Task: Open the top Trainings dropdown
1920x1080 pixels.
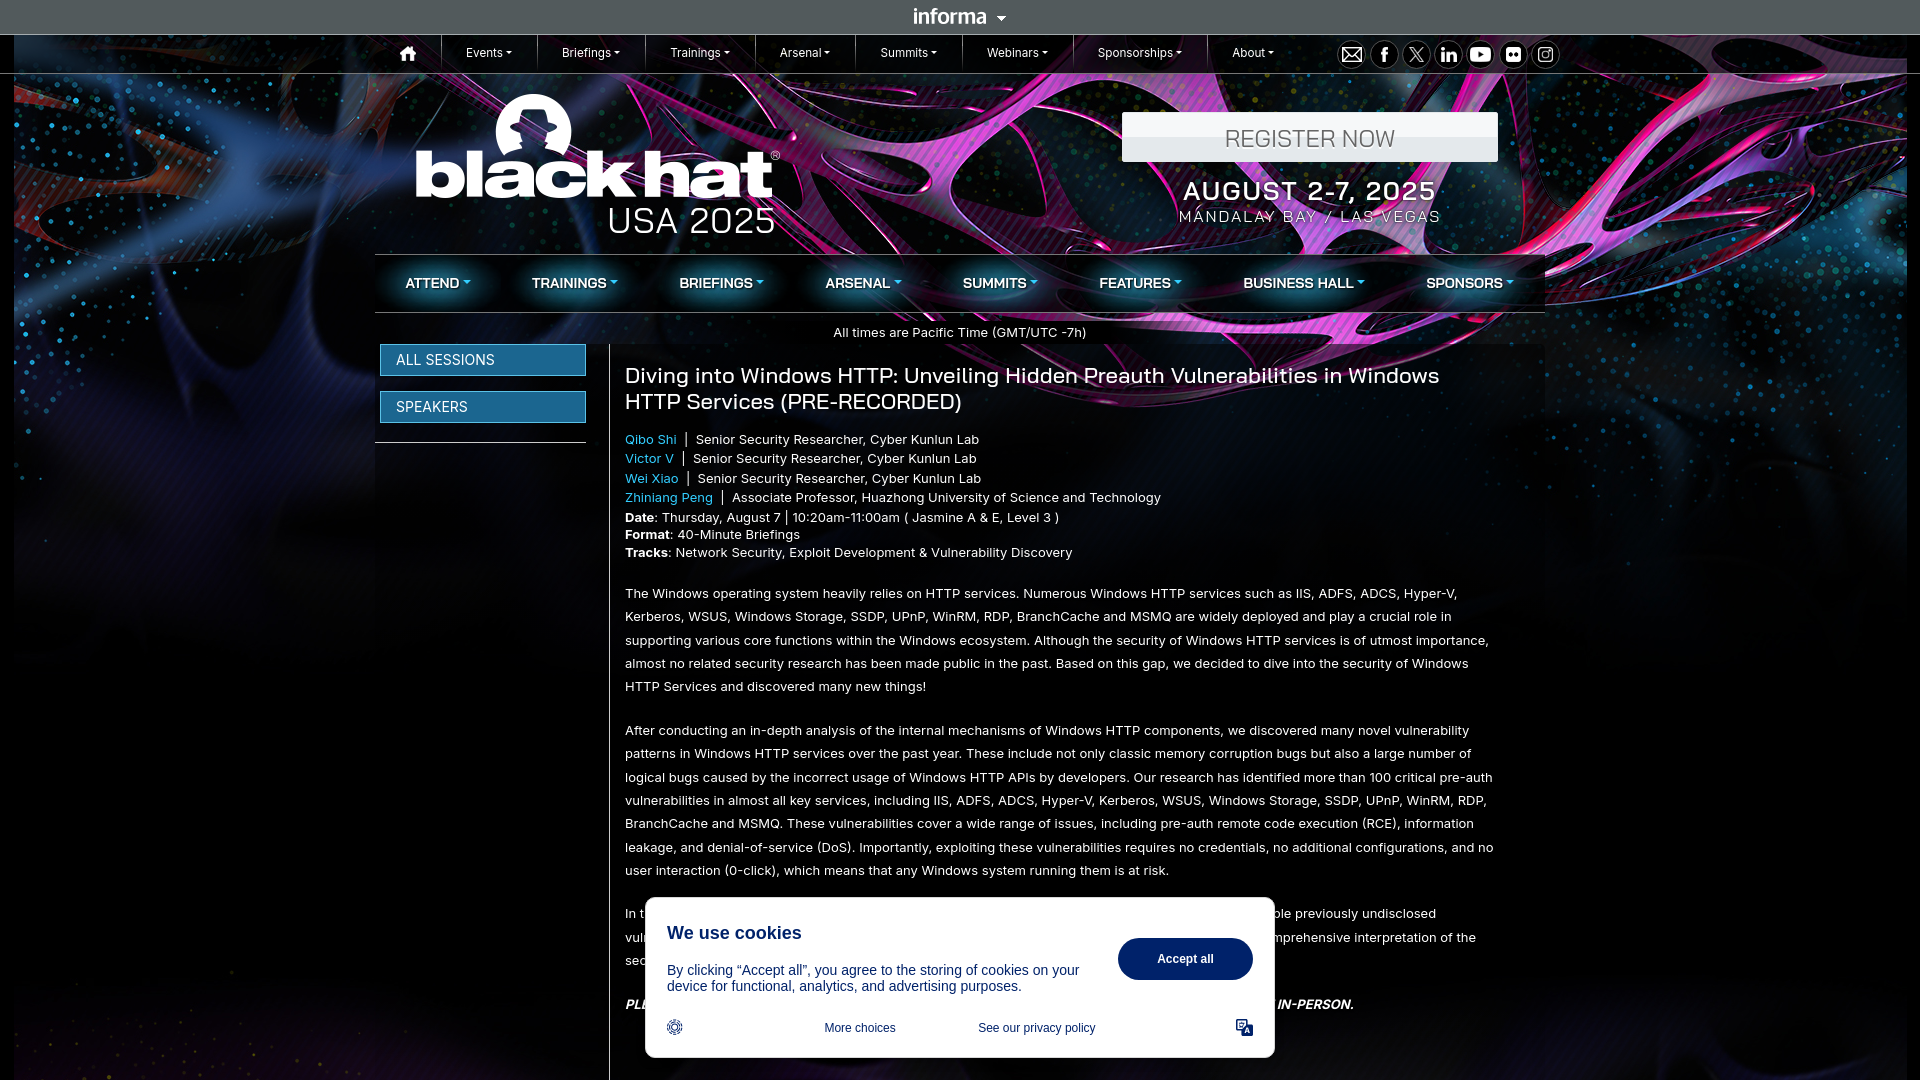Action: pos(700,53)
